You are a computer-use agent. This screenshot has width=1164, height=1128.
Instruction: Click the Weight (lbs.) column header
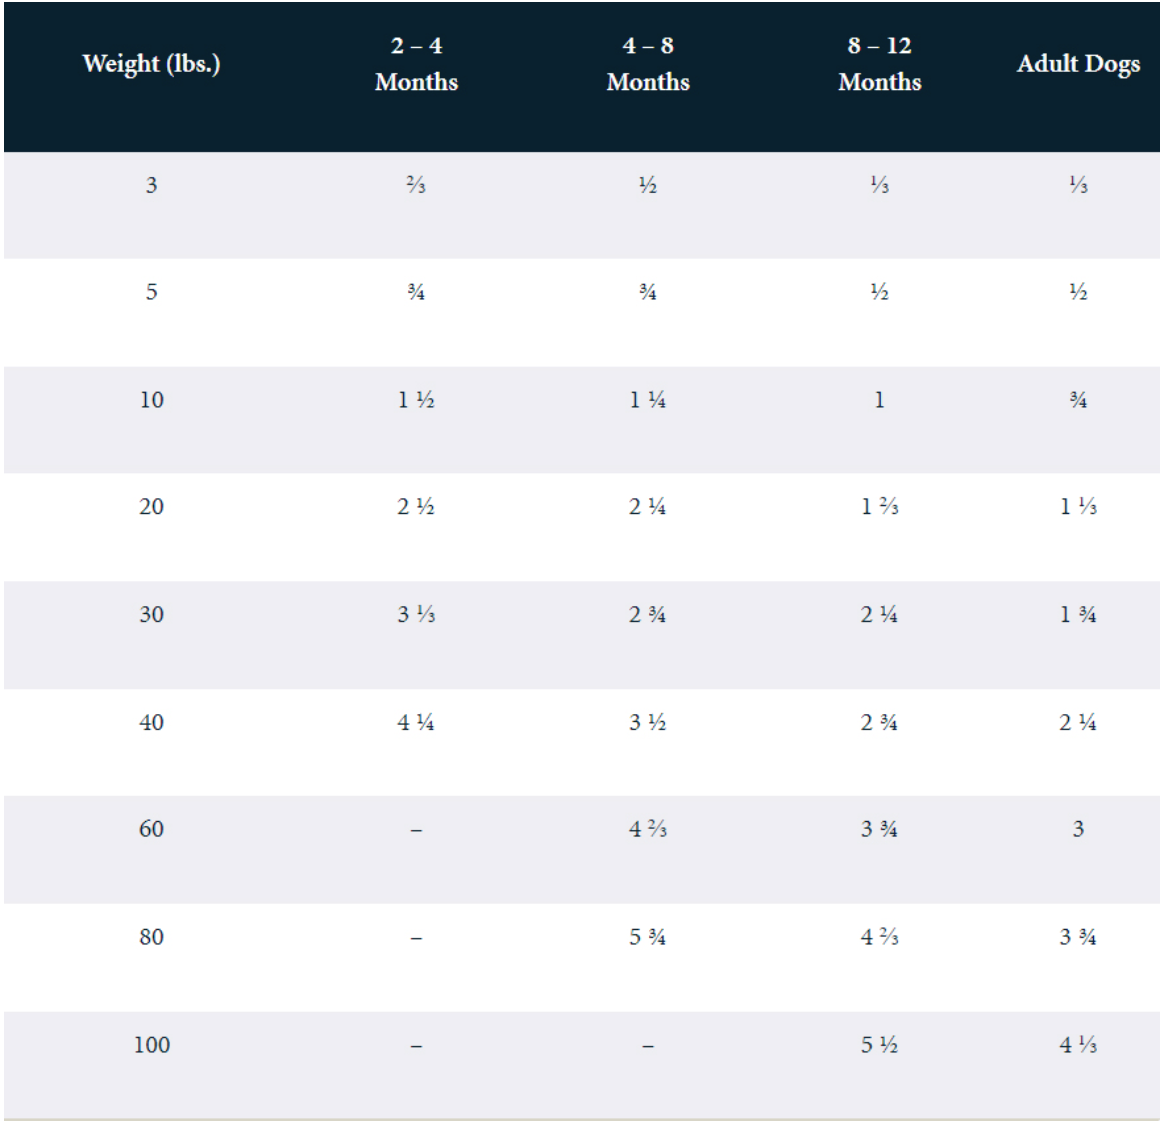pos(151,64)
